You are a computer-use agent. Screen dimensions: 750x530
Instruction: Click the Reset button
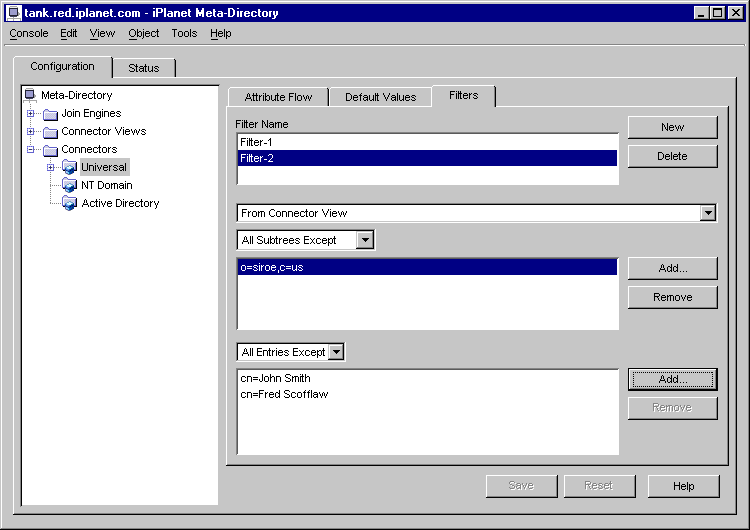tap(599, 486)
